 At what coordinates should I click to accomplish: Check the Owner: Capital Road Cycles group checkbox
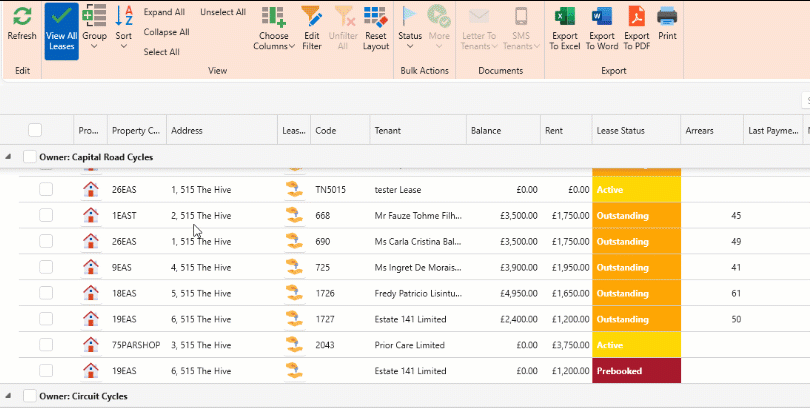29,157
